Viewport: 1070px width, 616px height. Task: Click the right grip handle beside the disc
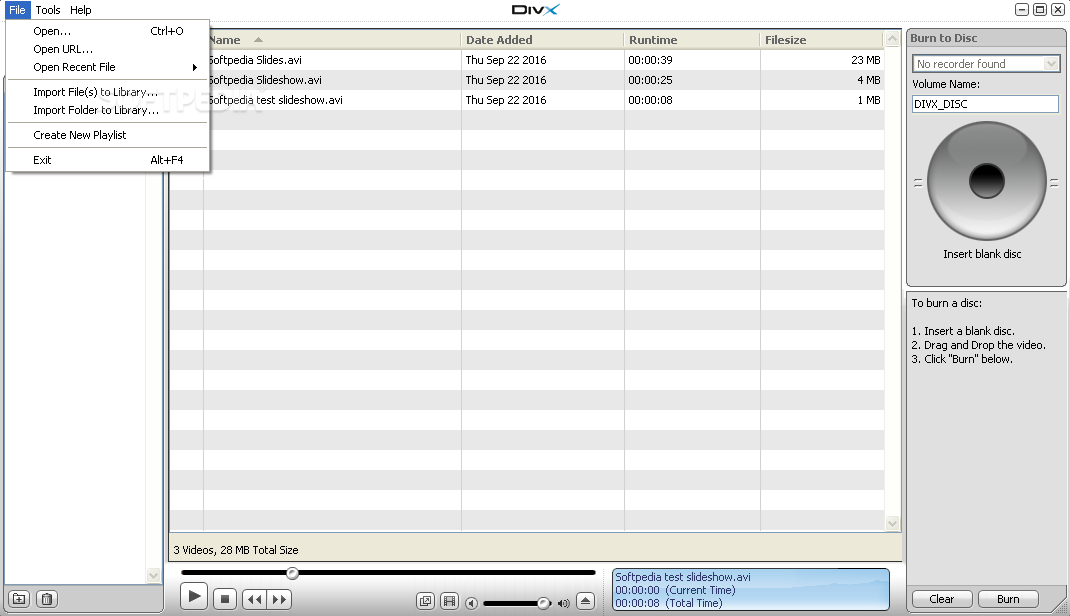(1054, 183)
